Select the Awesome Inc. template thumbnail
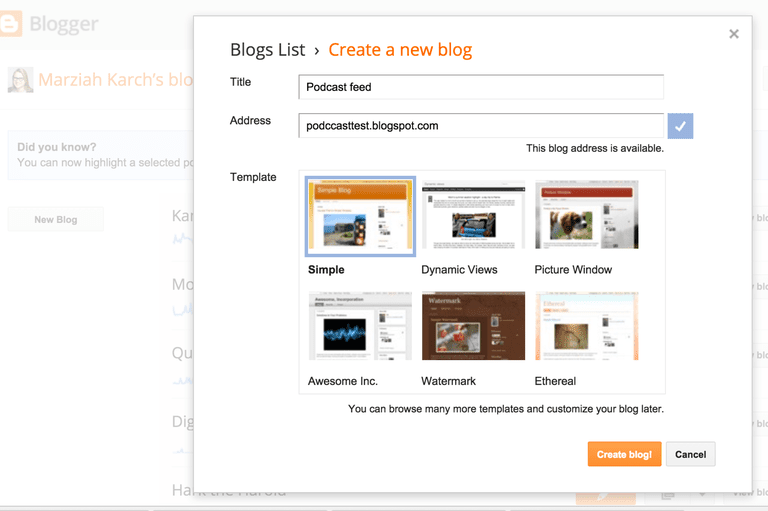Viewport: 768px width, 511px height. coord(360,326)
